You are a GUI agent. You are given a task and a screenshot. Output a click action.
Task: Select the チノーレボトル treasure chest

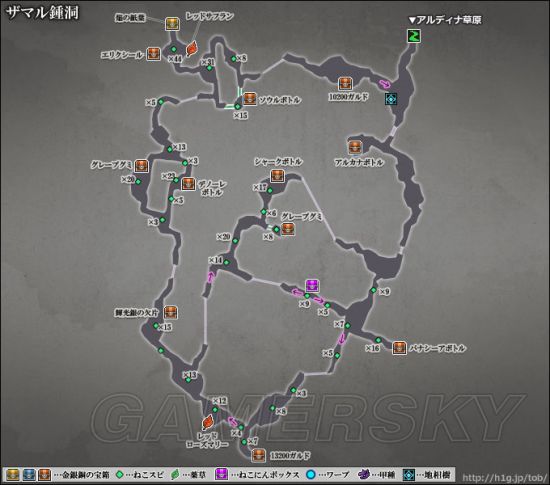[x=188, y=183]
